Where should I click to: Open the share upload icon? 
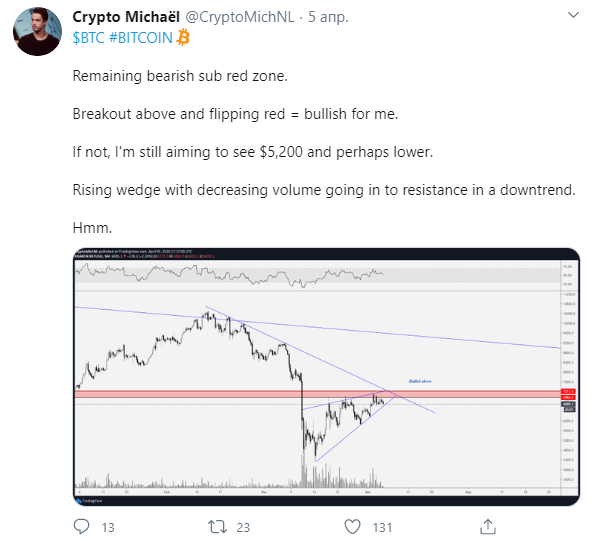click(x=487, y=527)
